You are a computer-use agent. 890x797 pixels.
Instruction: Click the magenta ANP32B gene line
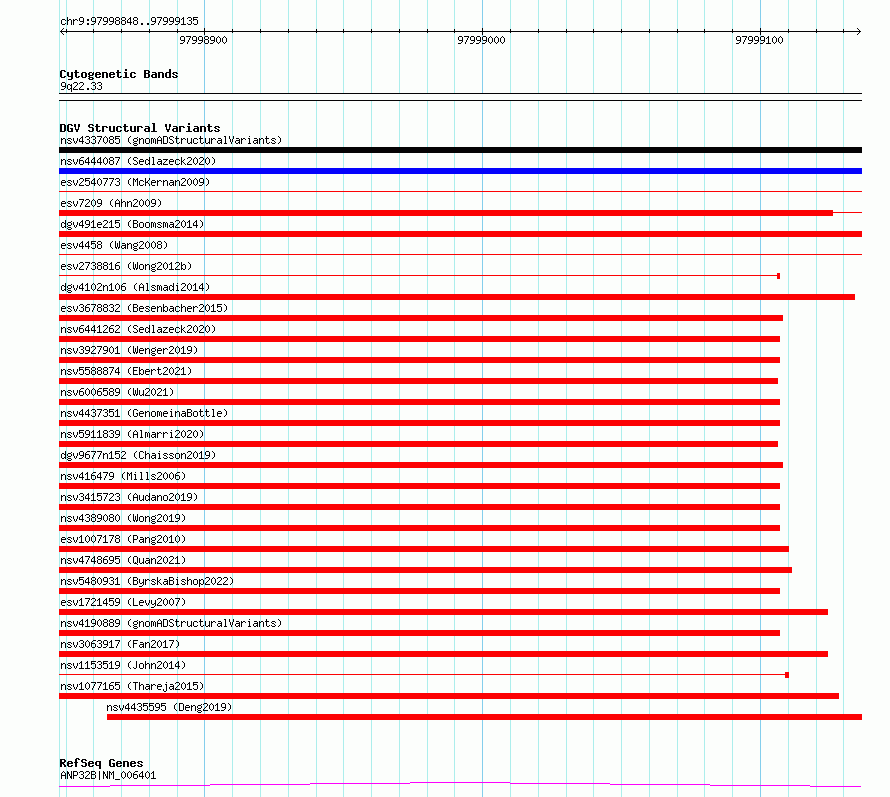pyautogui.click(x=460, y=785)
